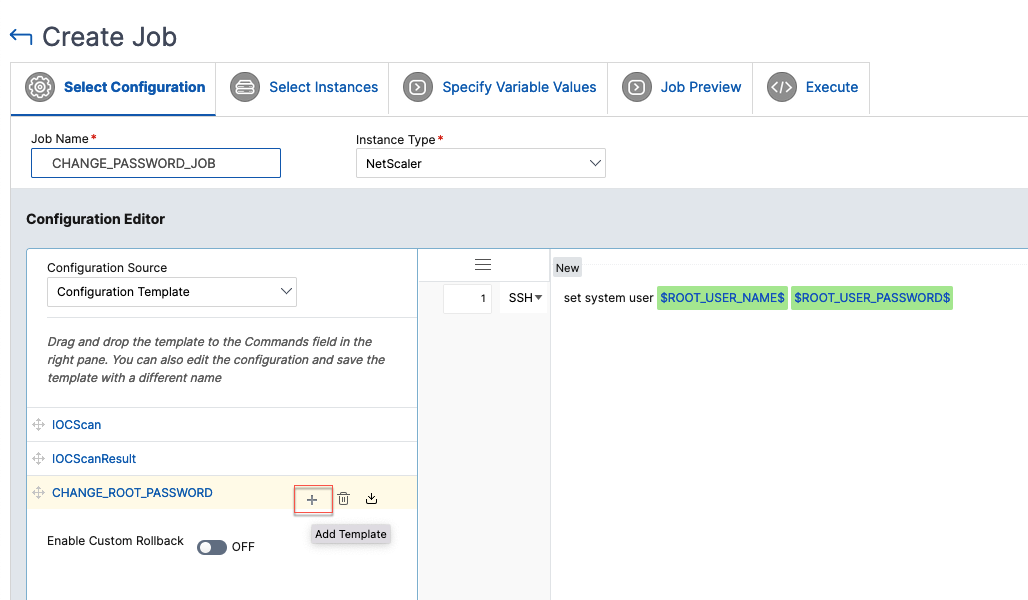
Task: Select the IOCScan template
Action: pos(77,425)
